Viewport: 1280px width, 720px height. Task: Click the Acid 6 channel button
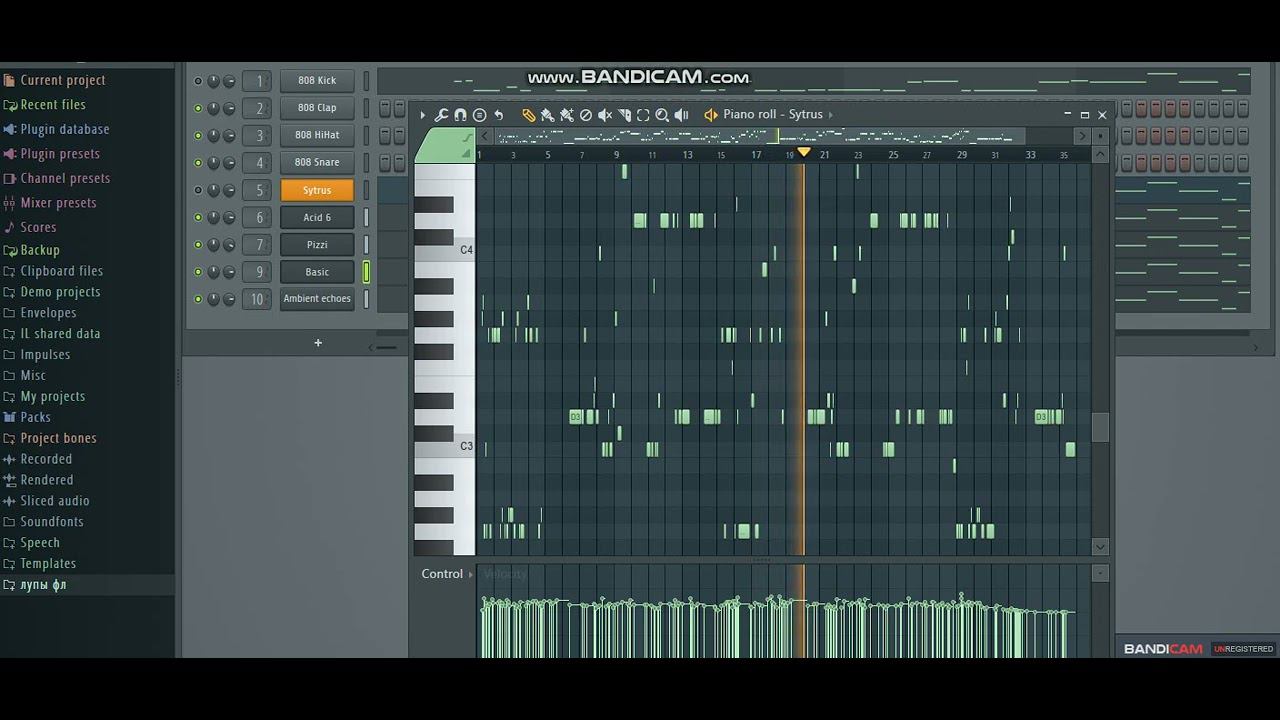tap(317, 217)
